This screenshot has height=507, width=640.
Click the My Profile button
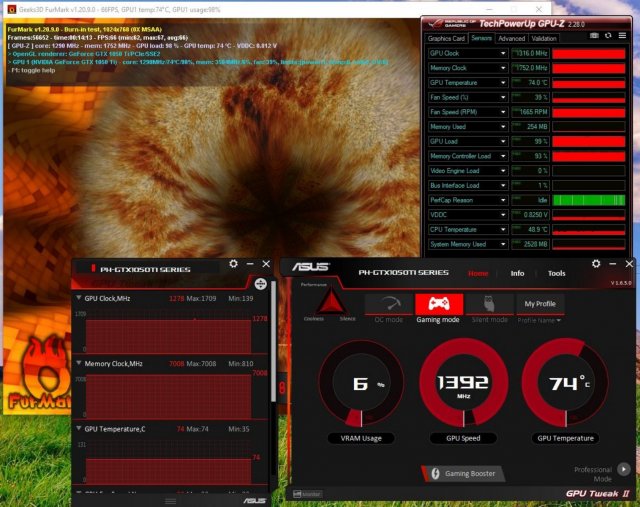539,303
